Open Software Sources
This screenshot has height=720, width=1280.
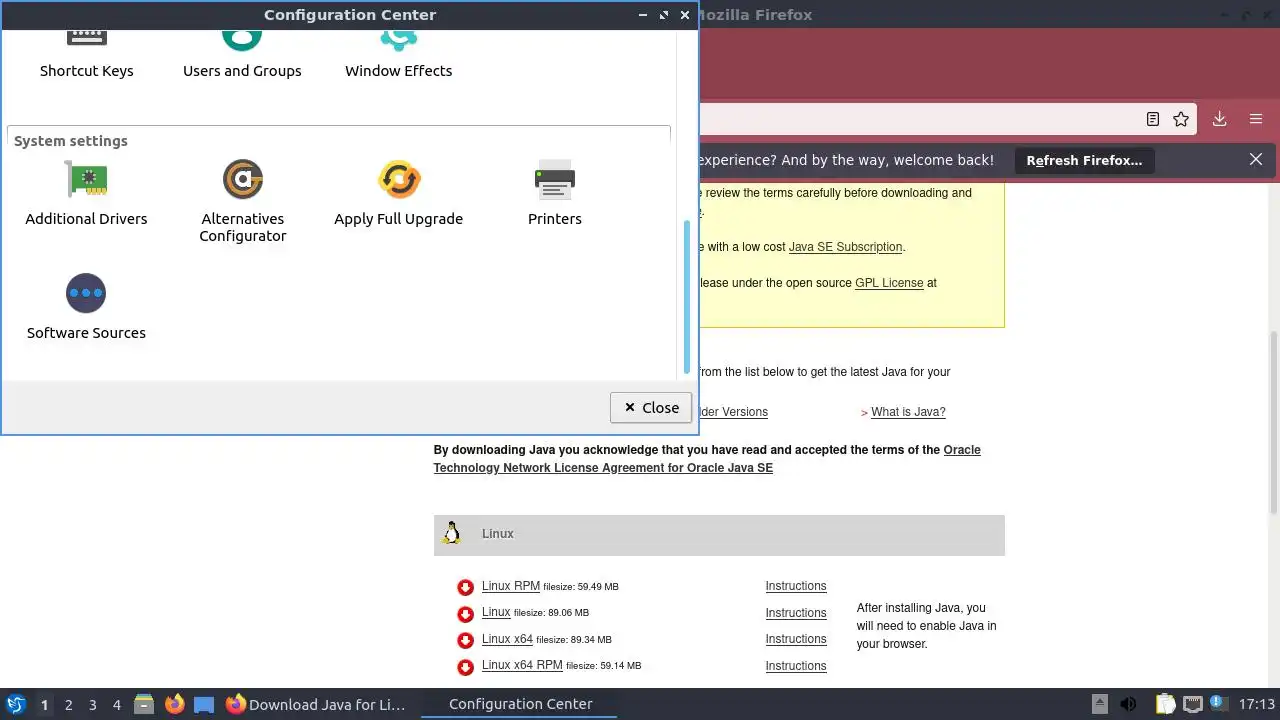click(x=86, y=307)
